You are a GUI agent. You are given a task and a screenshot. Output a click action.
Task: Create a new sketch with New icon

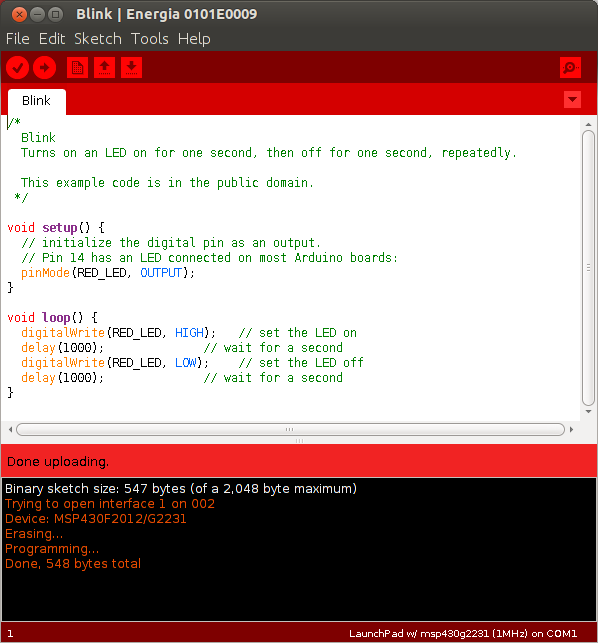pyautogui.click(x=78, y=68)
